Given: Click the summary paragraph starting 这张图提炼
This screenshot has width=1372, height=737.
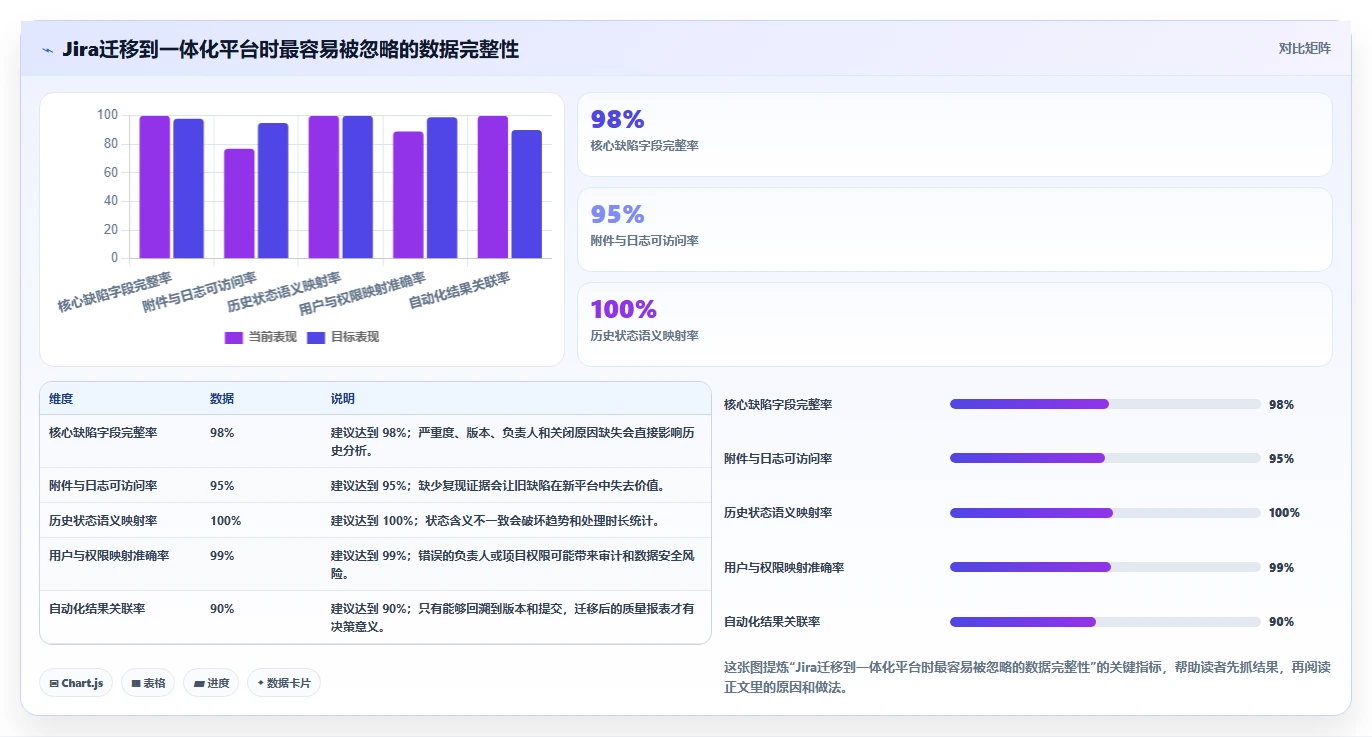Looking at the screenshot, I should tap(1027, 677).
